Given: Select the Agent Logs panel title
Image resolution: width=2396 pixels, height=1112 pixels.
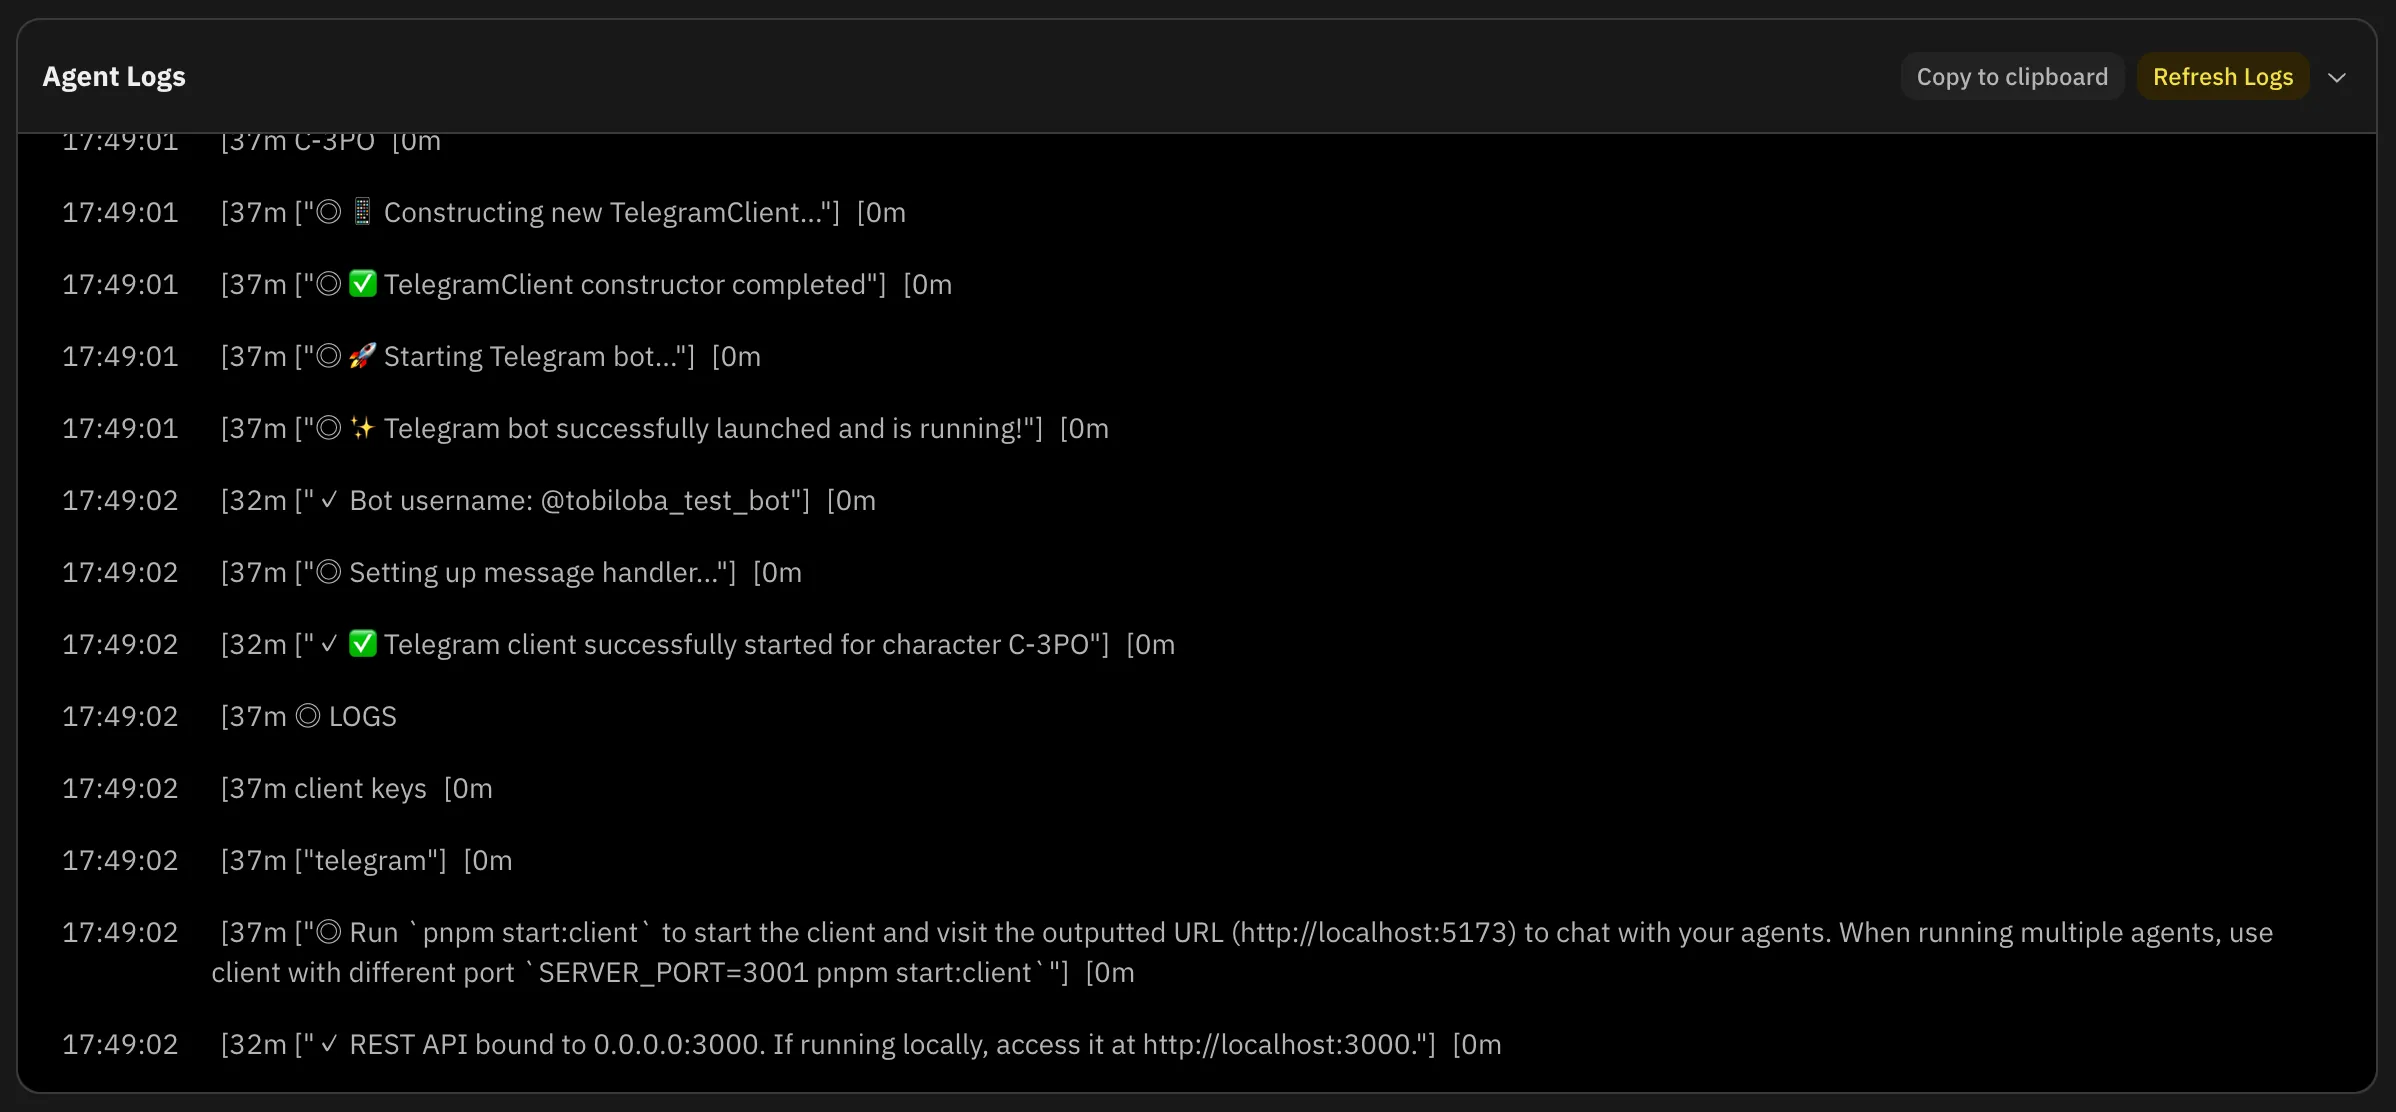Looking at the screenshot, I should coord(114,76).
